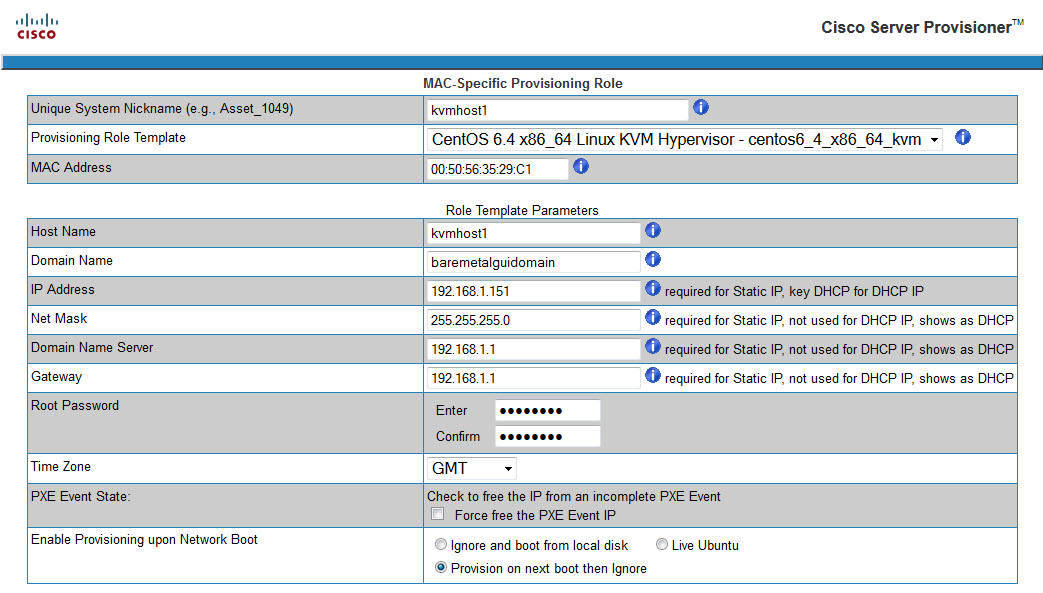Click the Cisco Server Provisioner title
1043x593 pixels.
922,27
